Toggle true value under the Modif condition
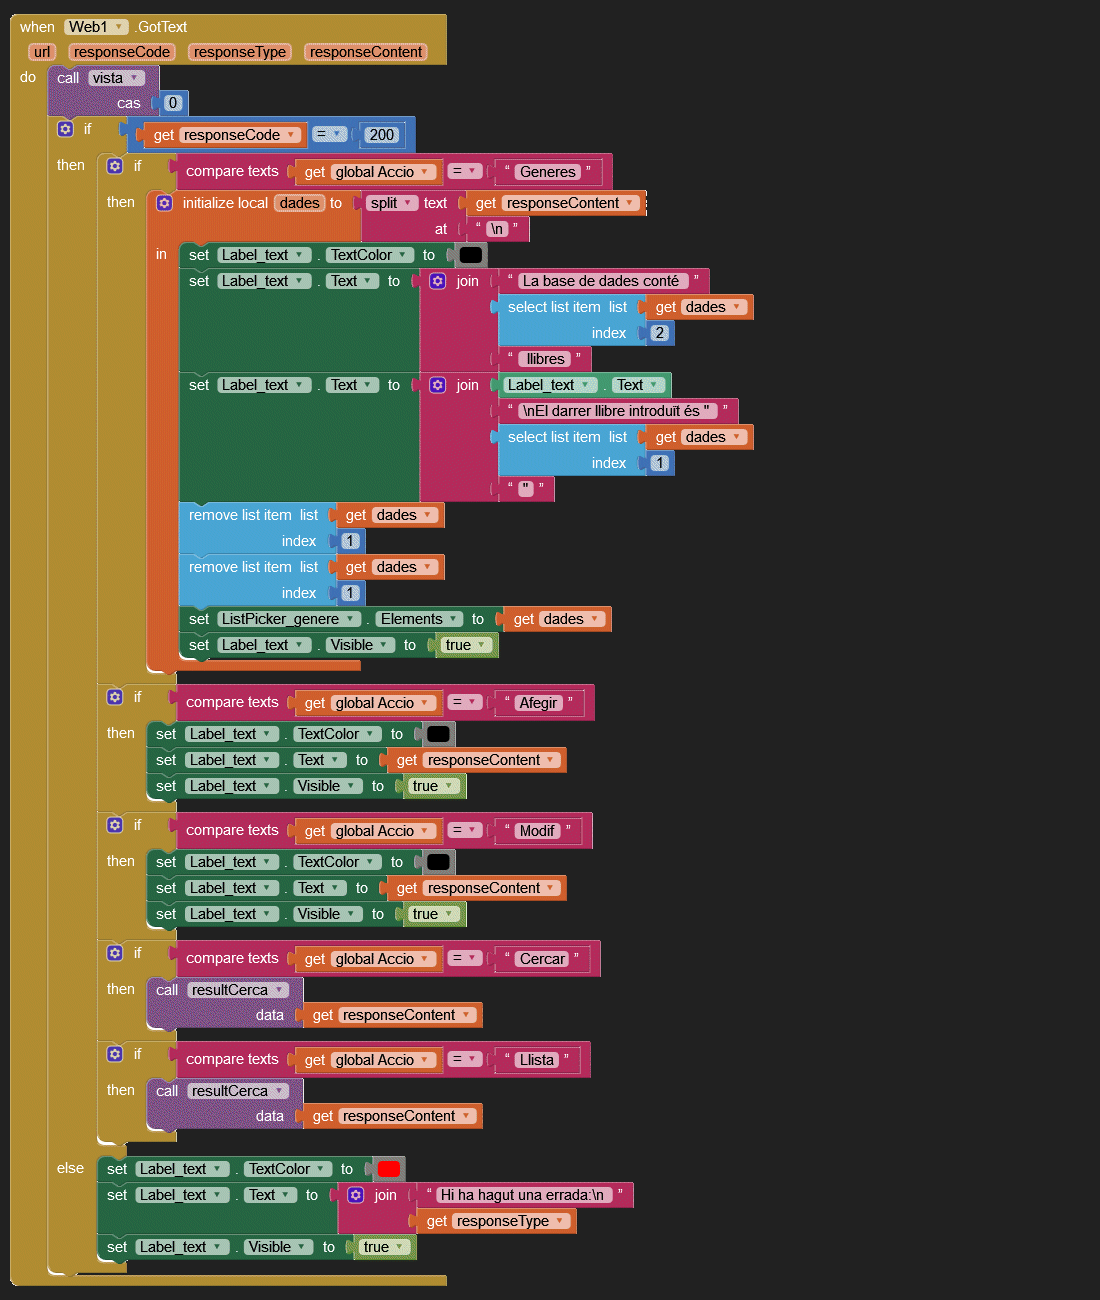 (432, 914)
